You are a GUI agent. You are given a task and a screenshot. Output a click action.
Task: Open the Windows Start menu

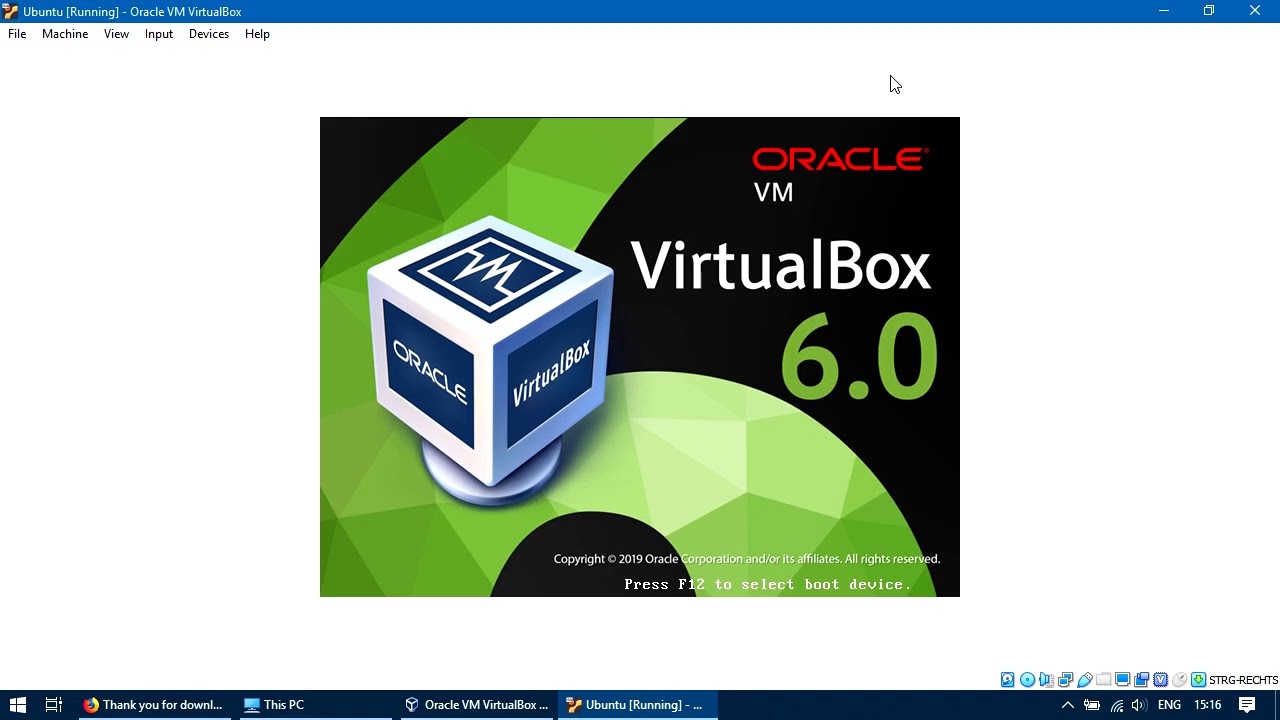coord(17,705)
